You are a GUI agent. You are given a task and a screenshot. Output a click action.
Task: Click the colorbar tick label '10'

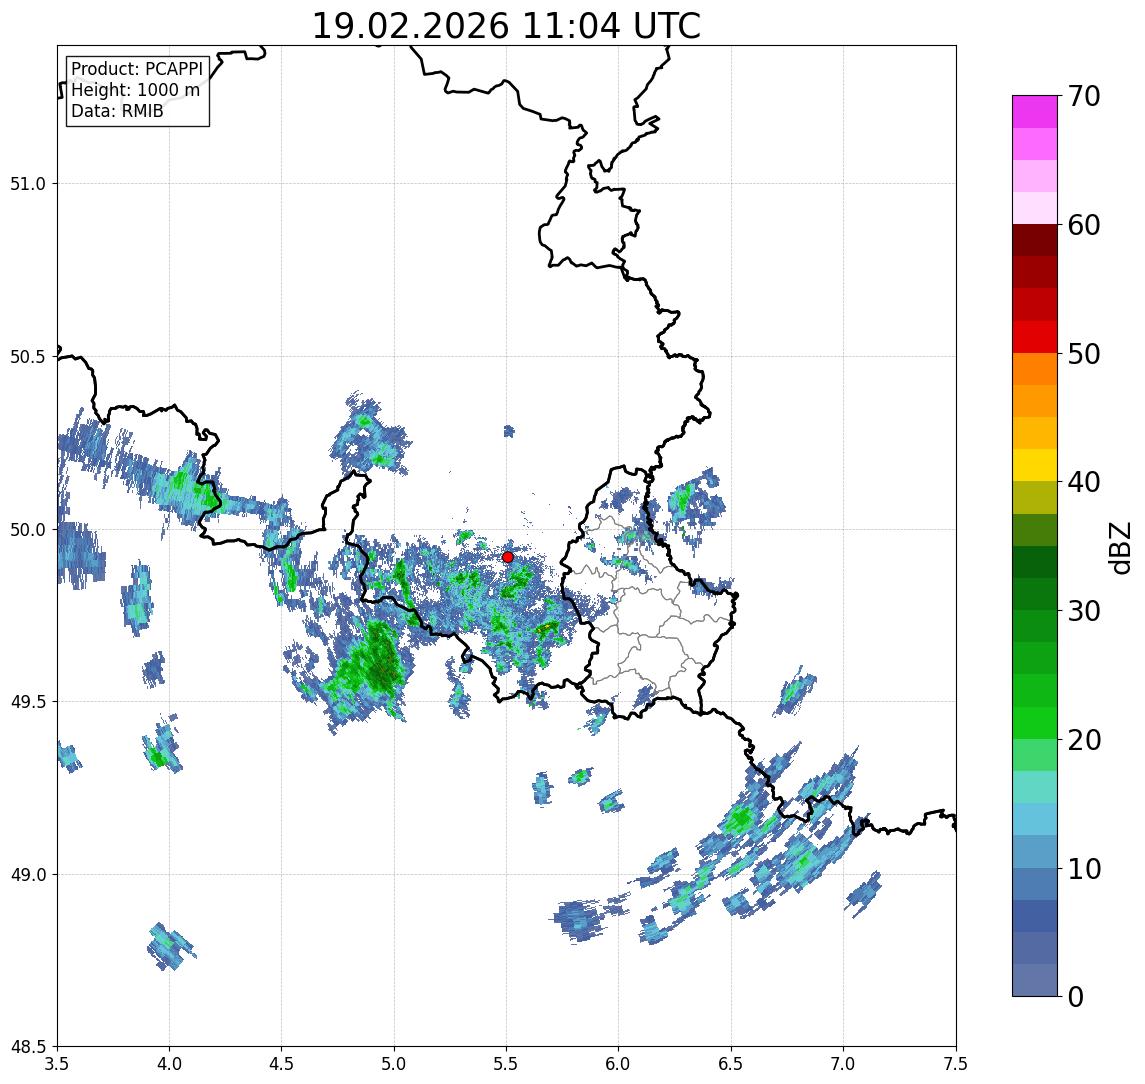coord(1084,869)
